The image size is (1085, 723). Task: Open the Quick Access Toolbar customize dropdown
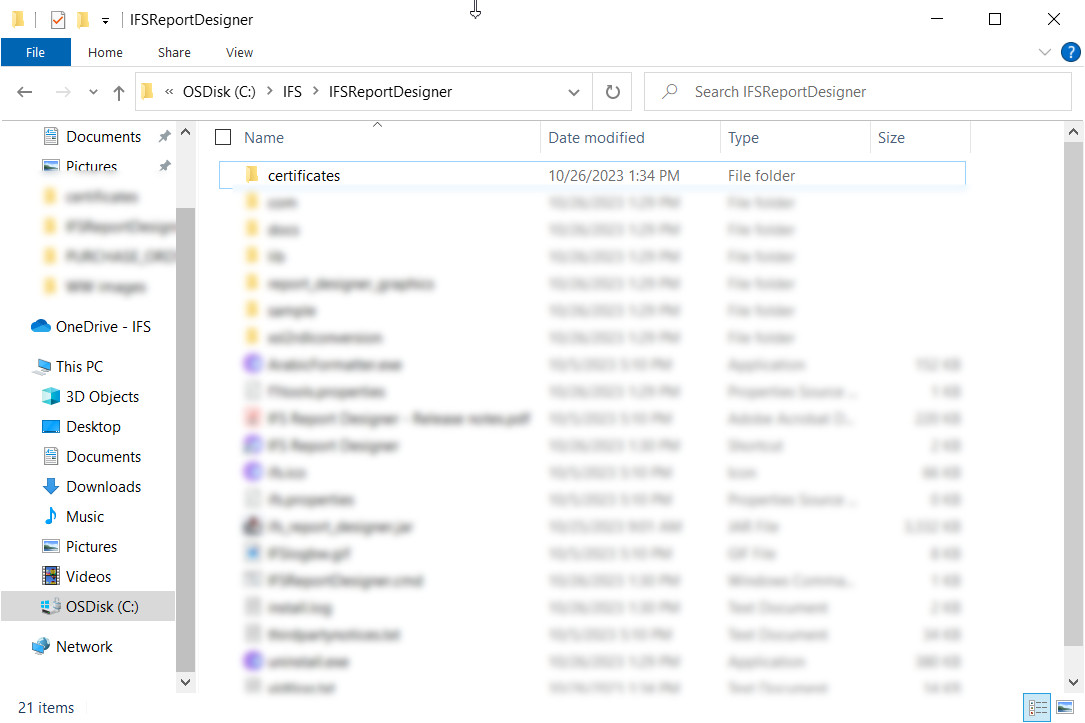(x=105, y=21)
